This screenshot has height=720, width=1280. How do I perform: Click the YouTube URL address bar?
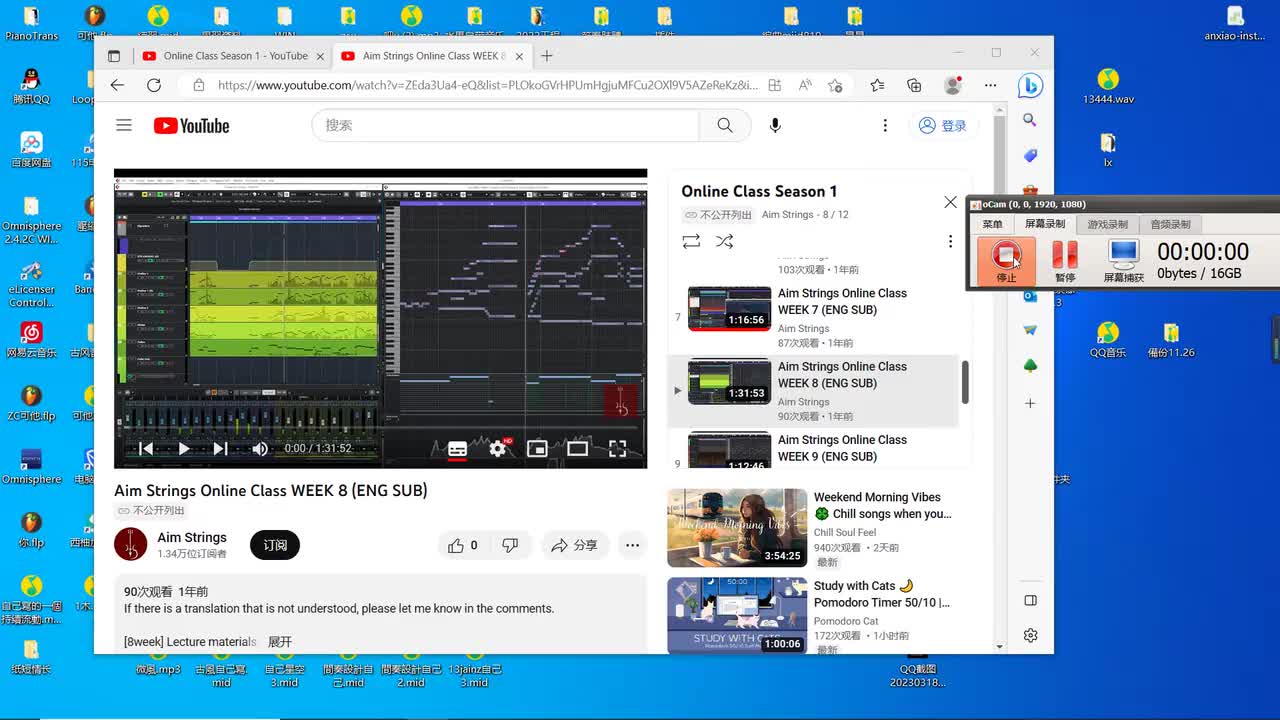[x=487, y=85]
